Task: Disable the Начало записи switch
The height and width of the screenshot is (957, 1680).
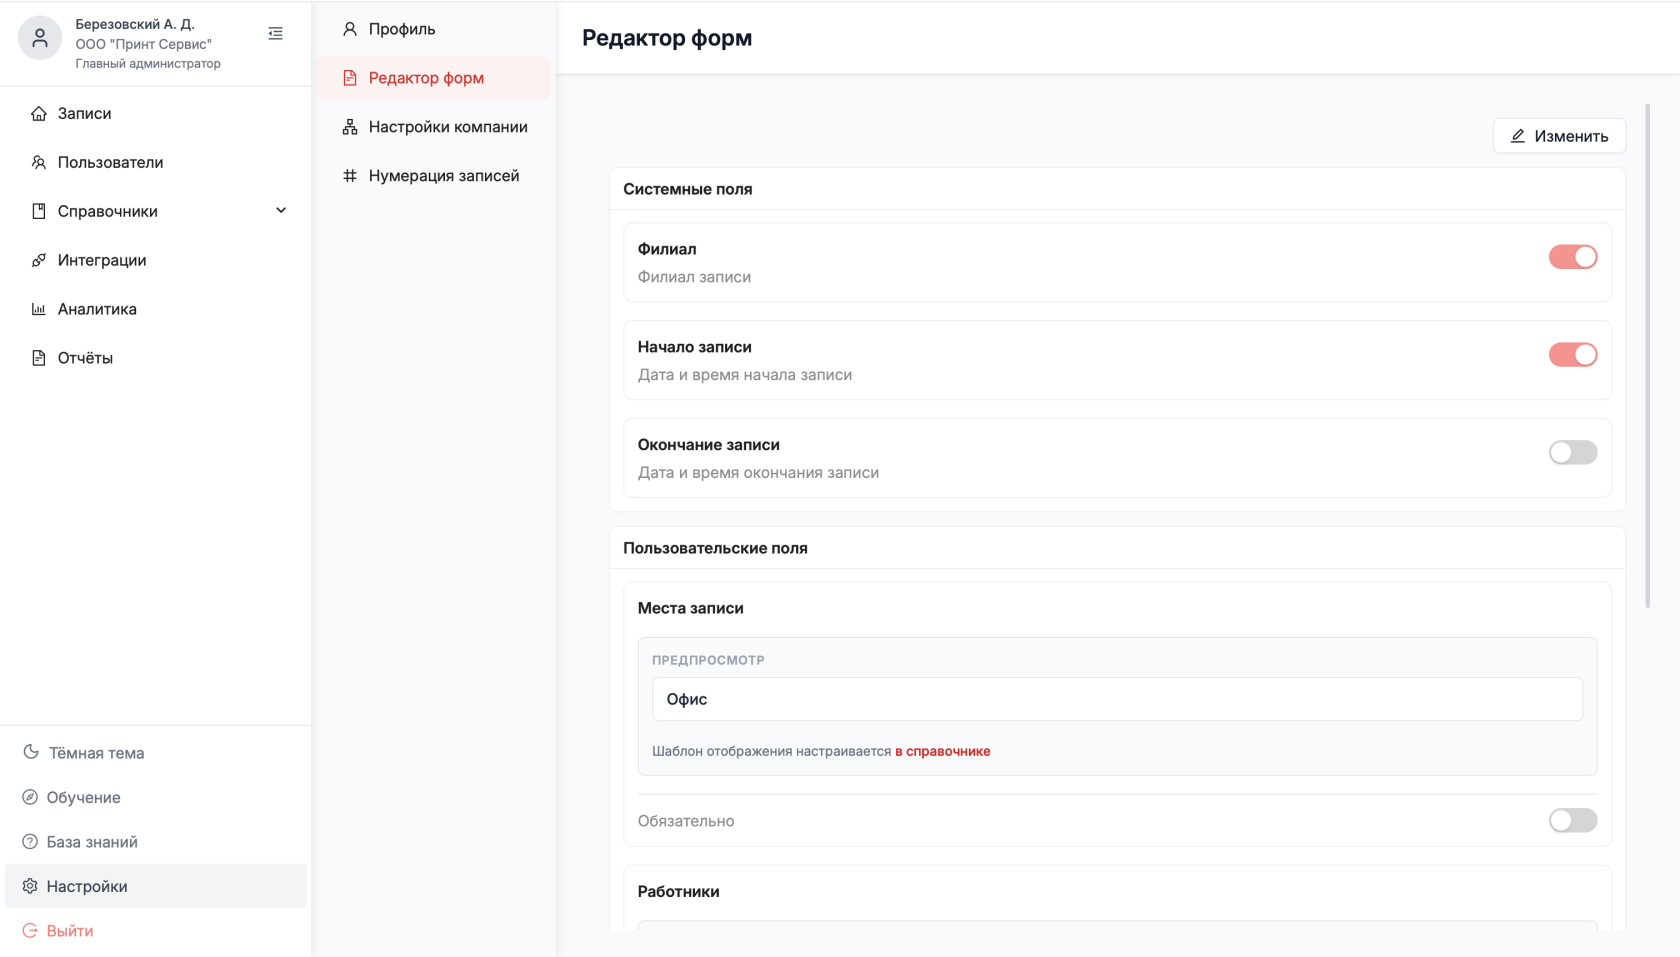Action: (x=1573, y=355)
